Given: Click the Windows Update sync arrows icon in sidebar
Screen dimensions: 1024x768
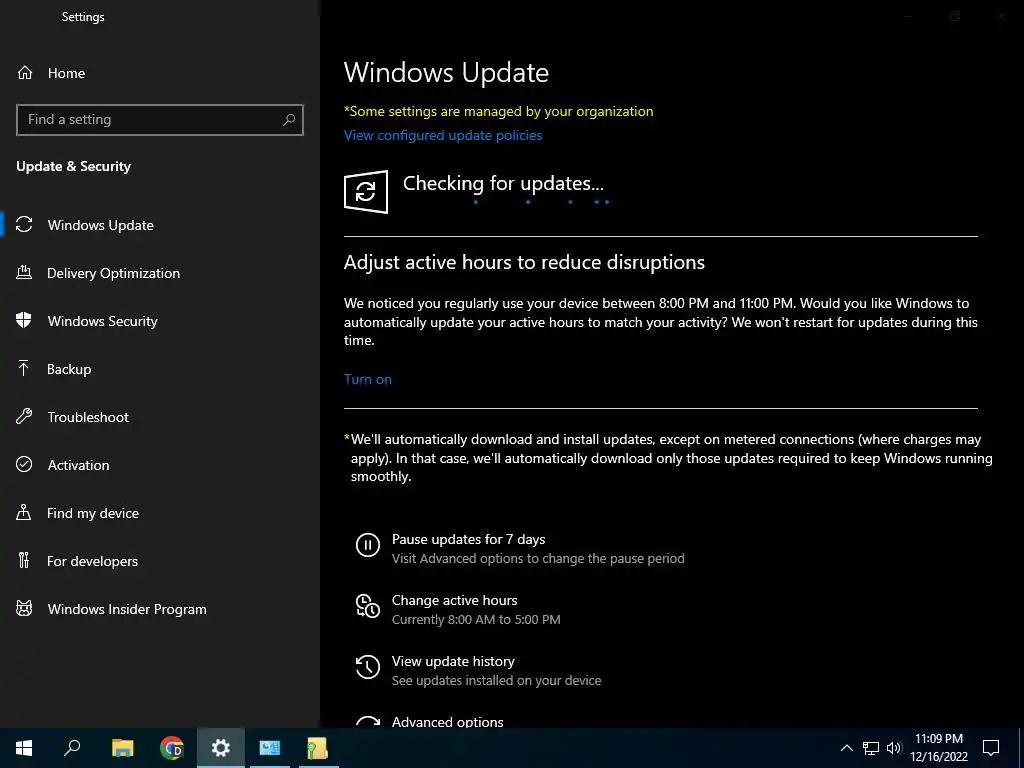Looking at the screenshot, I should point(24,225).
